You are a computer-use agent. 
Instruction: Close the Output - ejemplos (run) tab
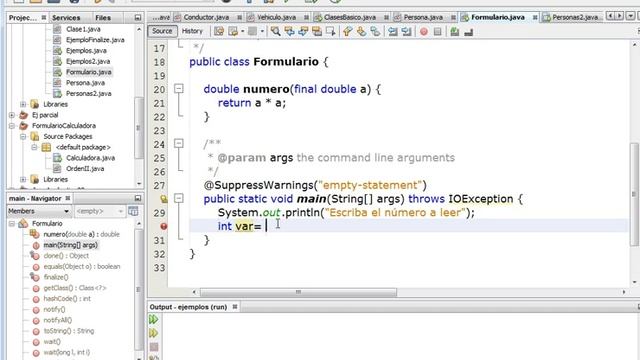point(235,307)
